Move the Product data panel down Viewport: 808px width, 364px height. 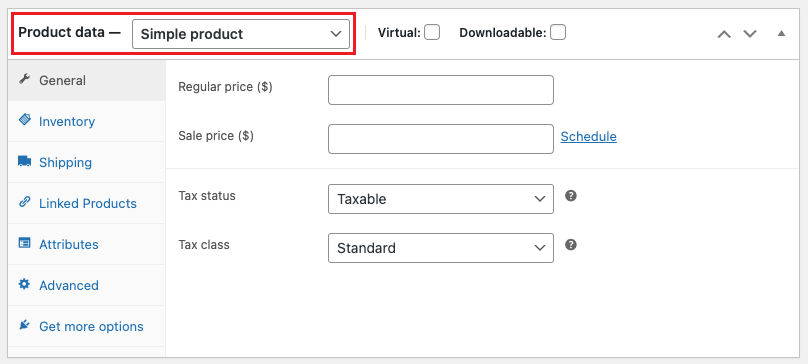[x=750, y=34]
